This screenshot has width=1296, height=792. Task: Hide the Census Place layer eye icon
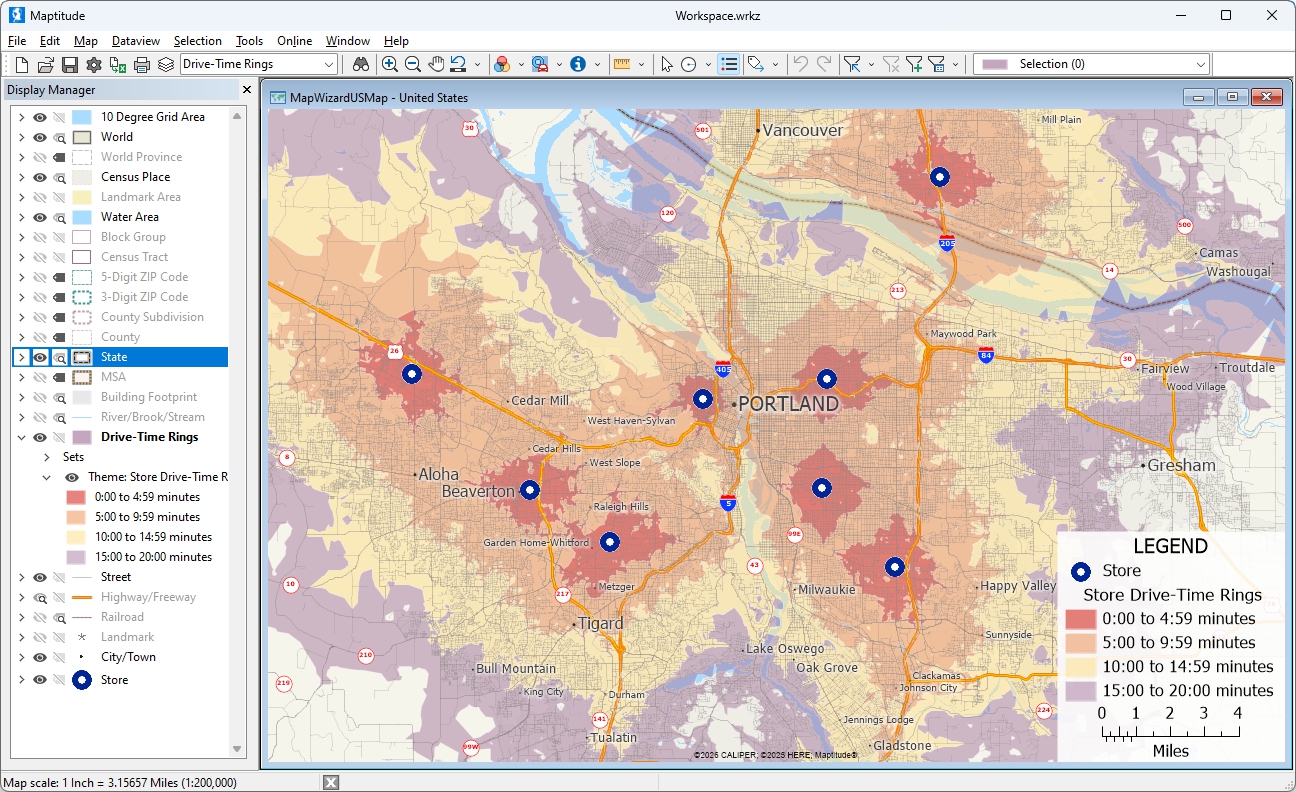point(40,177)
